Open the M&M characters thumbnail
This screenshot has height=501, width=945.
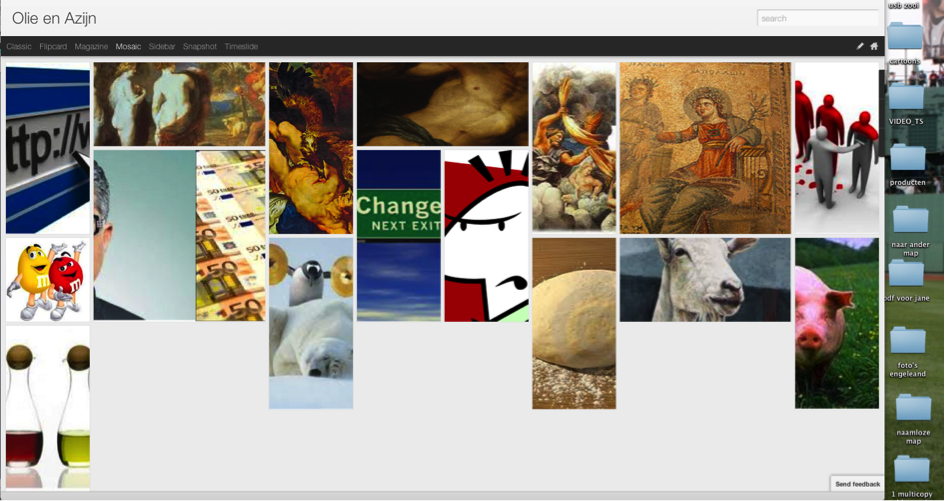(48, 280)
